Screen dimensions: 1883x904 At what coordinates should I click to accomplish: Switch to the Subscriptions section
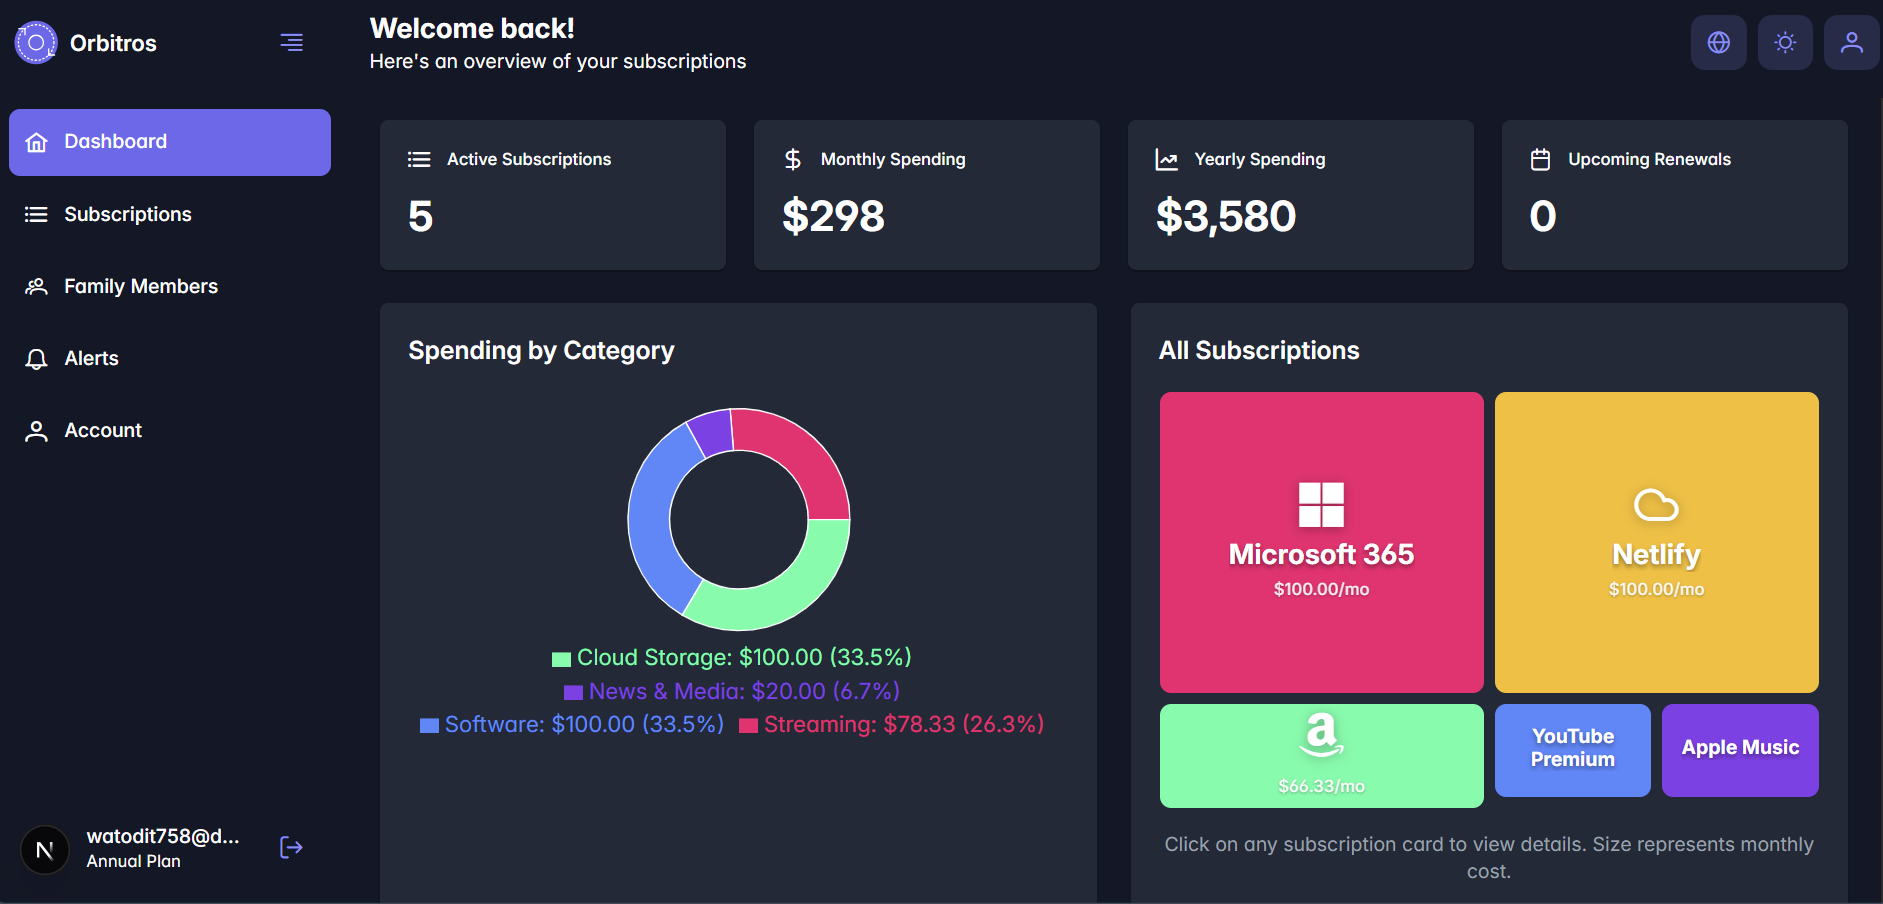(x=128, y=214)
